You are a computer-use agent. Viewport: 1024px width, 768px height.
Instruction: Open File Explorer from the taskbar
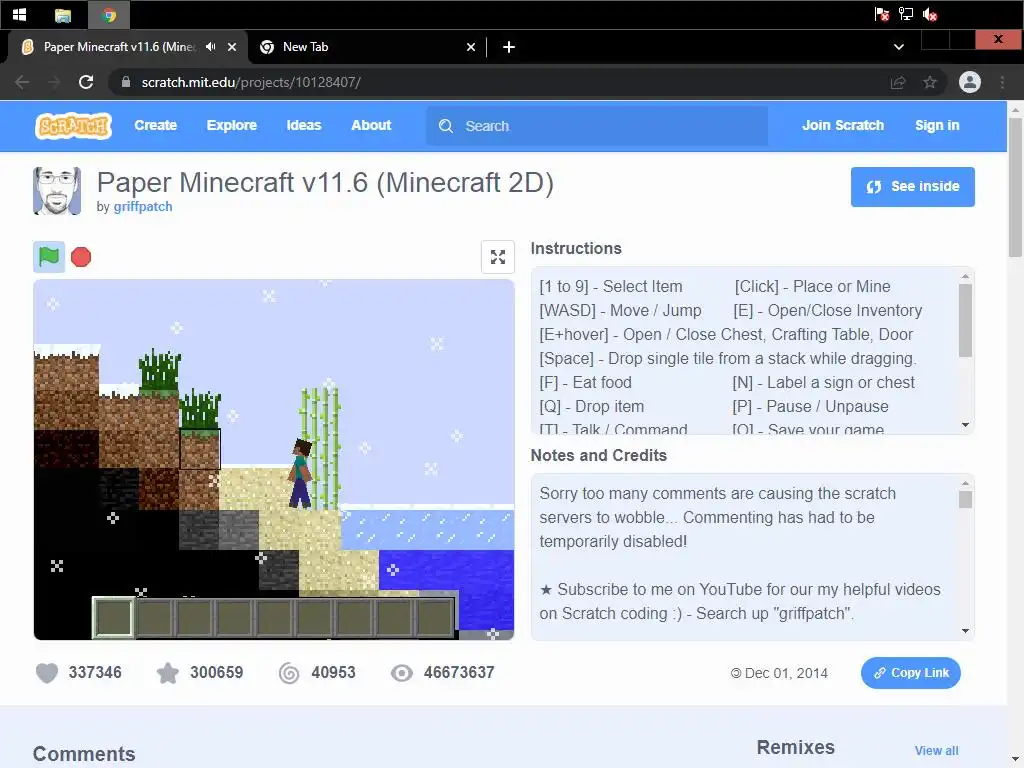(x=63, y=15)
